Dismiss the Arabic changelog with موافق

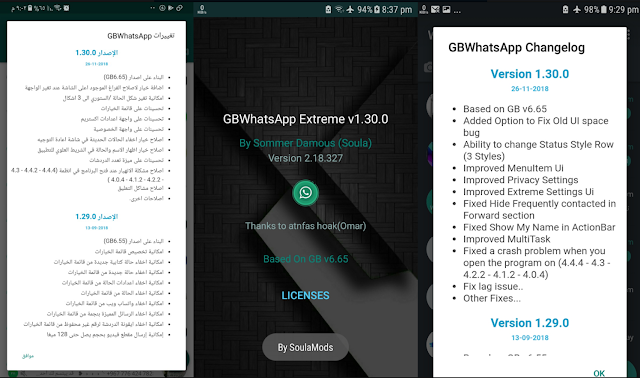click(28, 356)
